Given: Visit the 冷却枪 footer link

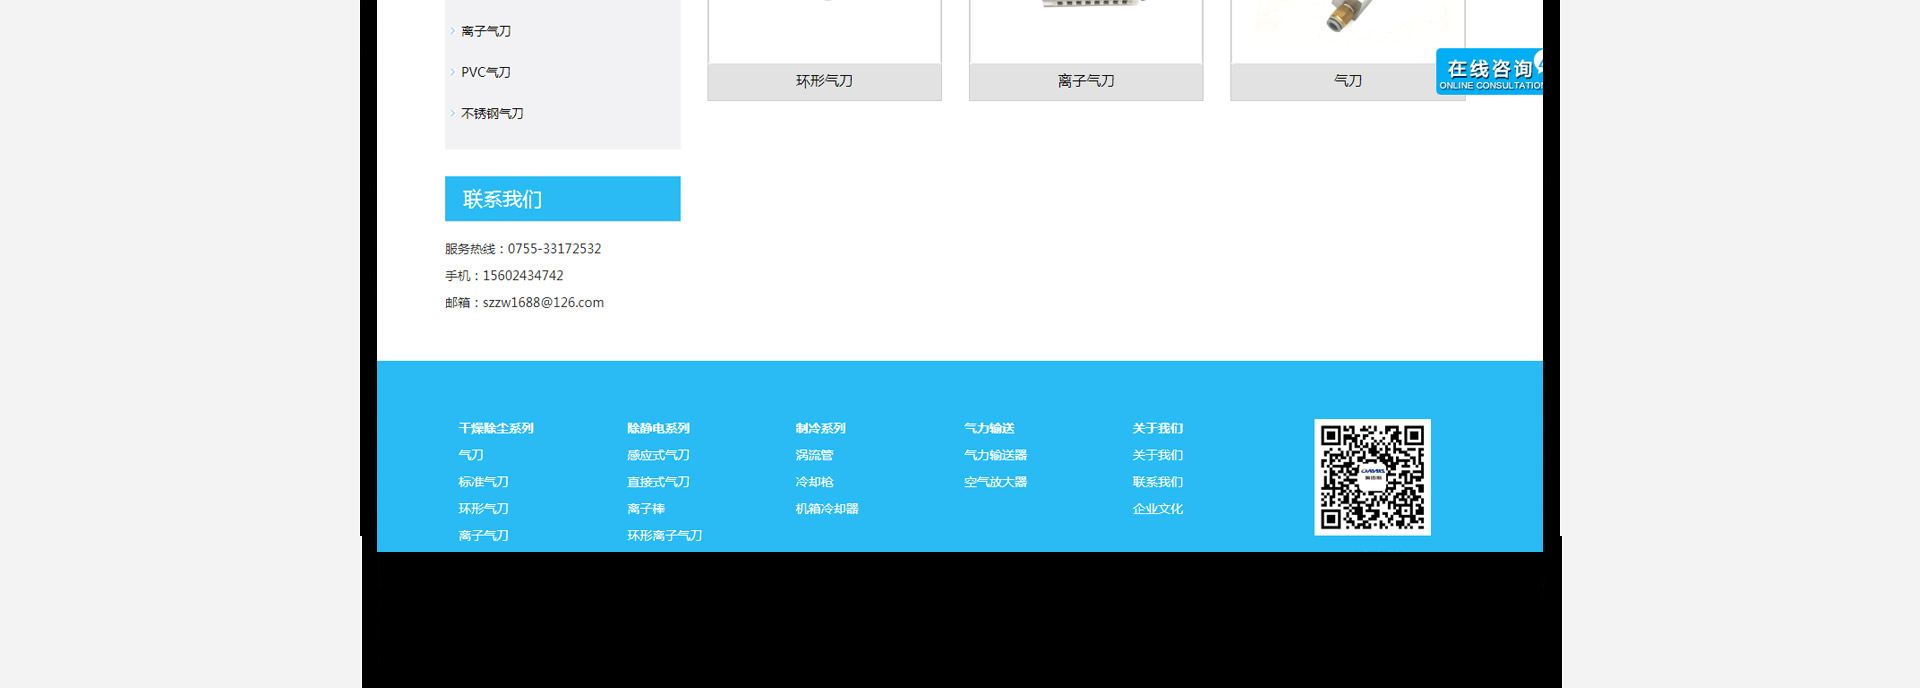Looking at the screenshot, I should tap(814, 482).
